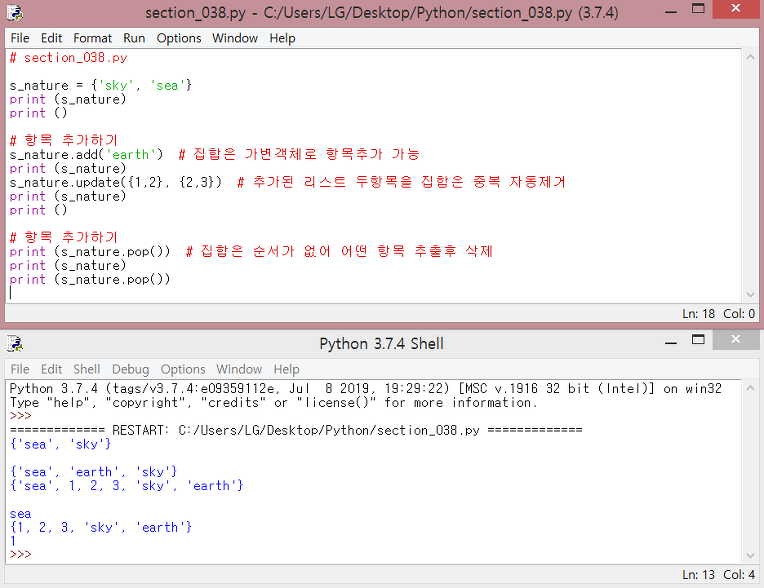Minimize the Python 3.7.4 Shell window
The height and width of the screenshot is (588, 764).
click(x=671, y=341)
